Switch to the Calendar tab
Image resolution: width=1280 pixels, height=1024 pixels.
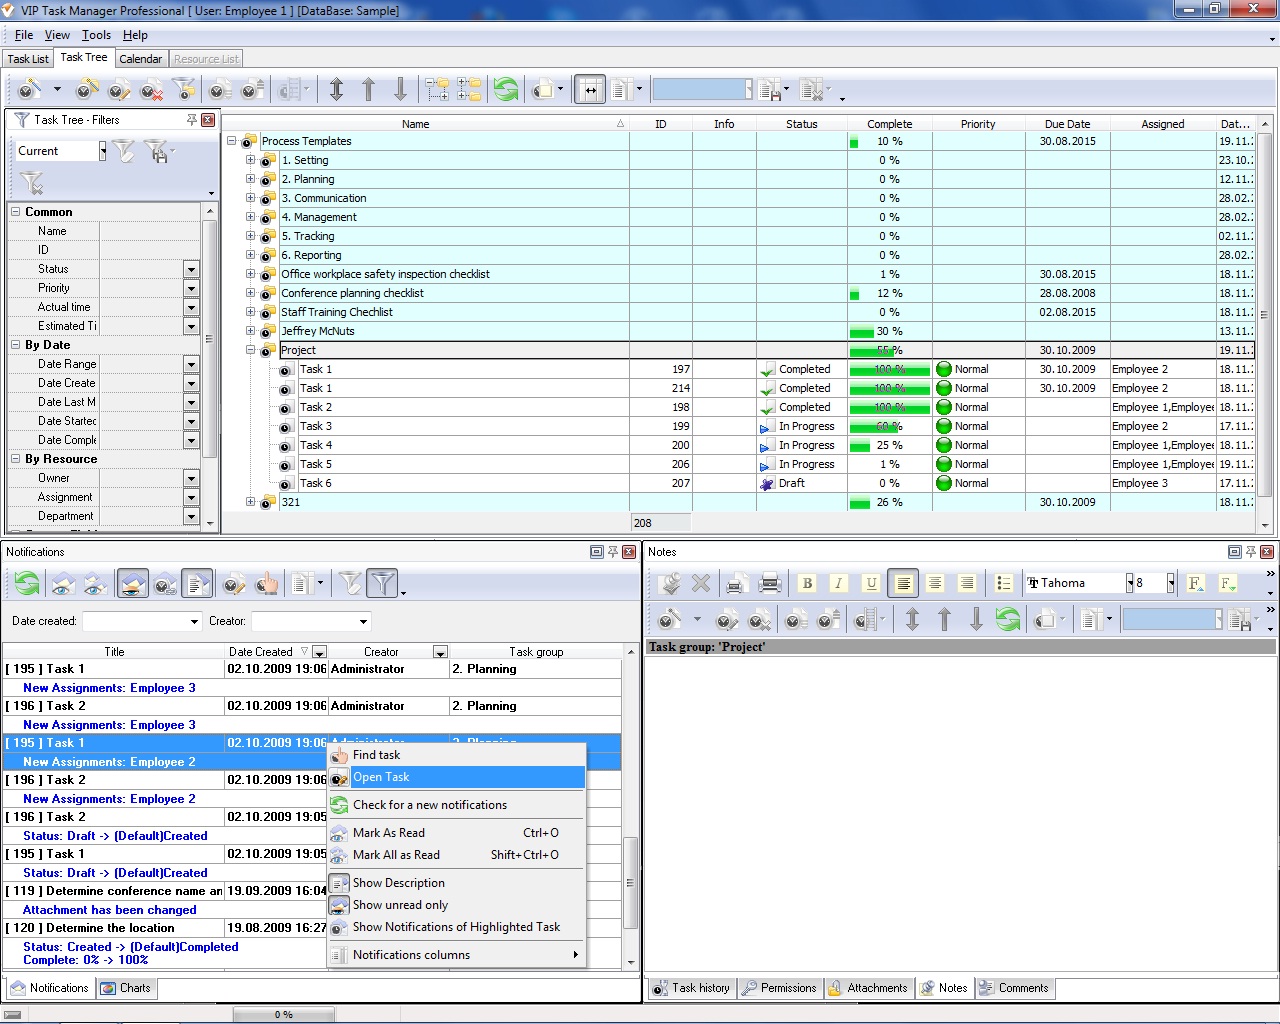click(140, 59)
